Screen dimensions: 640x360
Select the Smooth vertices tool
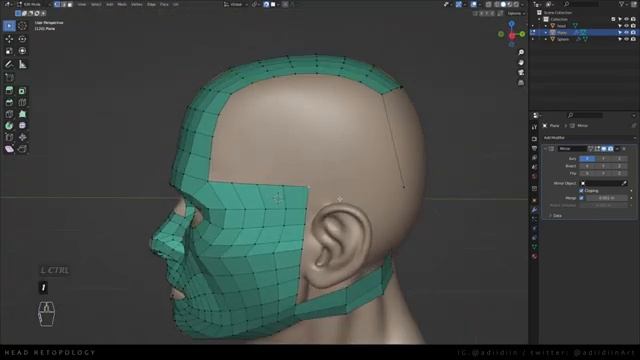coord(22,126)
